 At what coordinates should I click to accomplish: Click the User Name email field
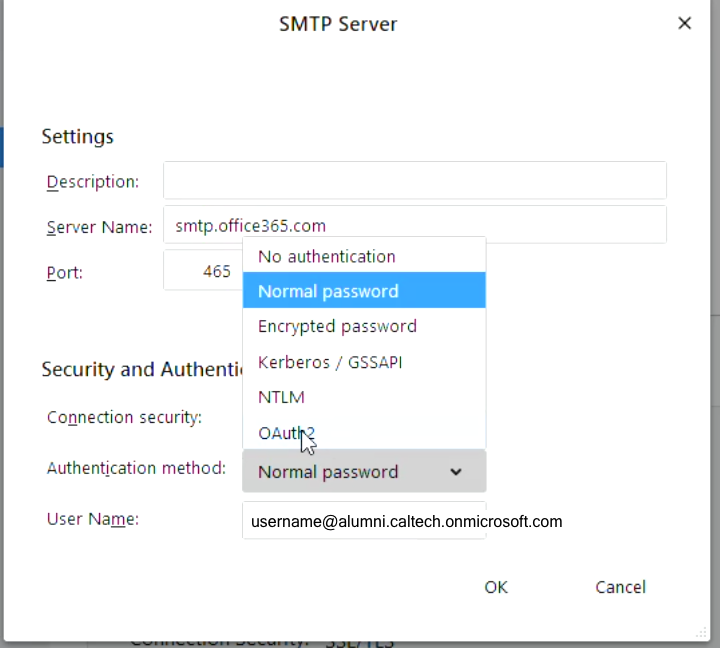coord(364,521)
